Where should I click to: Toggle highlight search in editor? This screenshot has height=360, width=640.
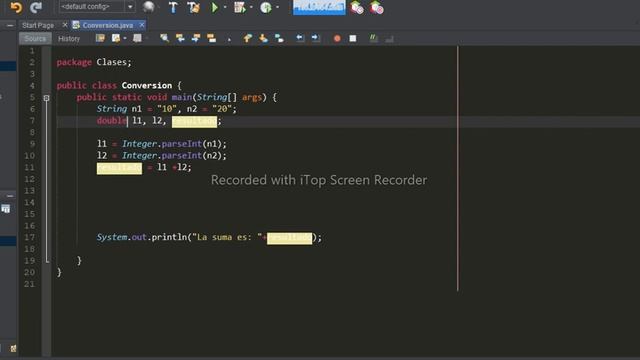click(211, 38)
